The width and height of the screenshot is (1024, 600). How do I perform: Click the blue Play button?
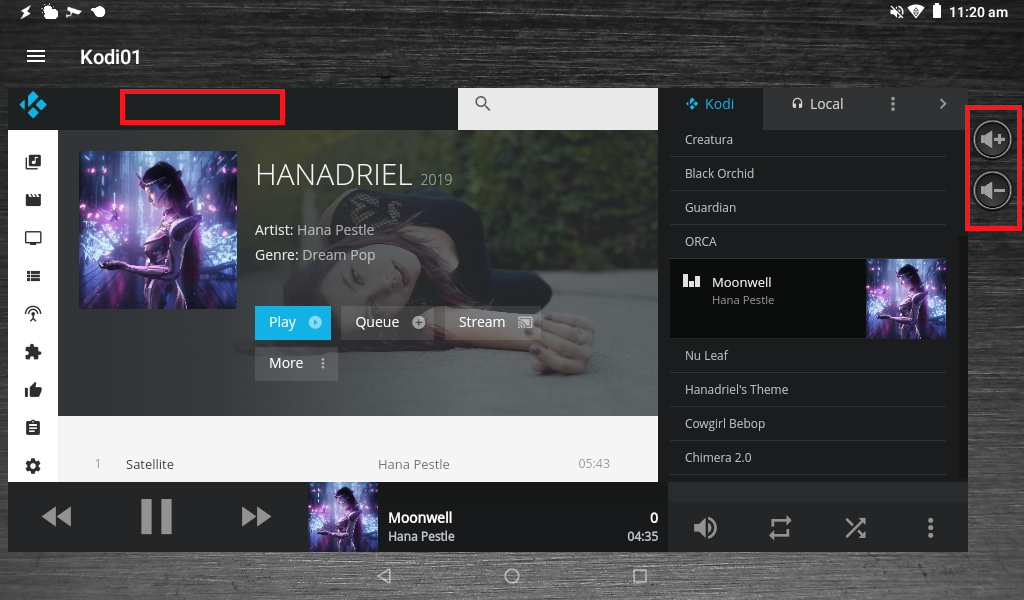pyautogui.click(x=293, y=323)
